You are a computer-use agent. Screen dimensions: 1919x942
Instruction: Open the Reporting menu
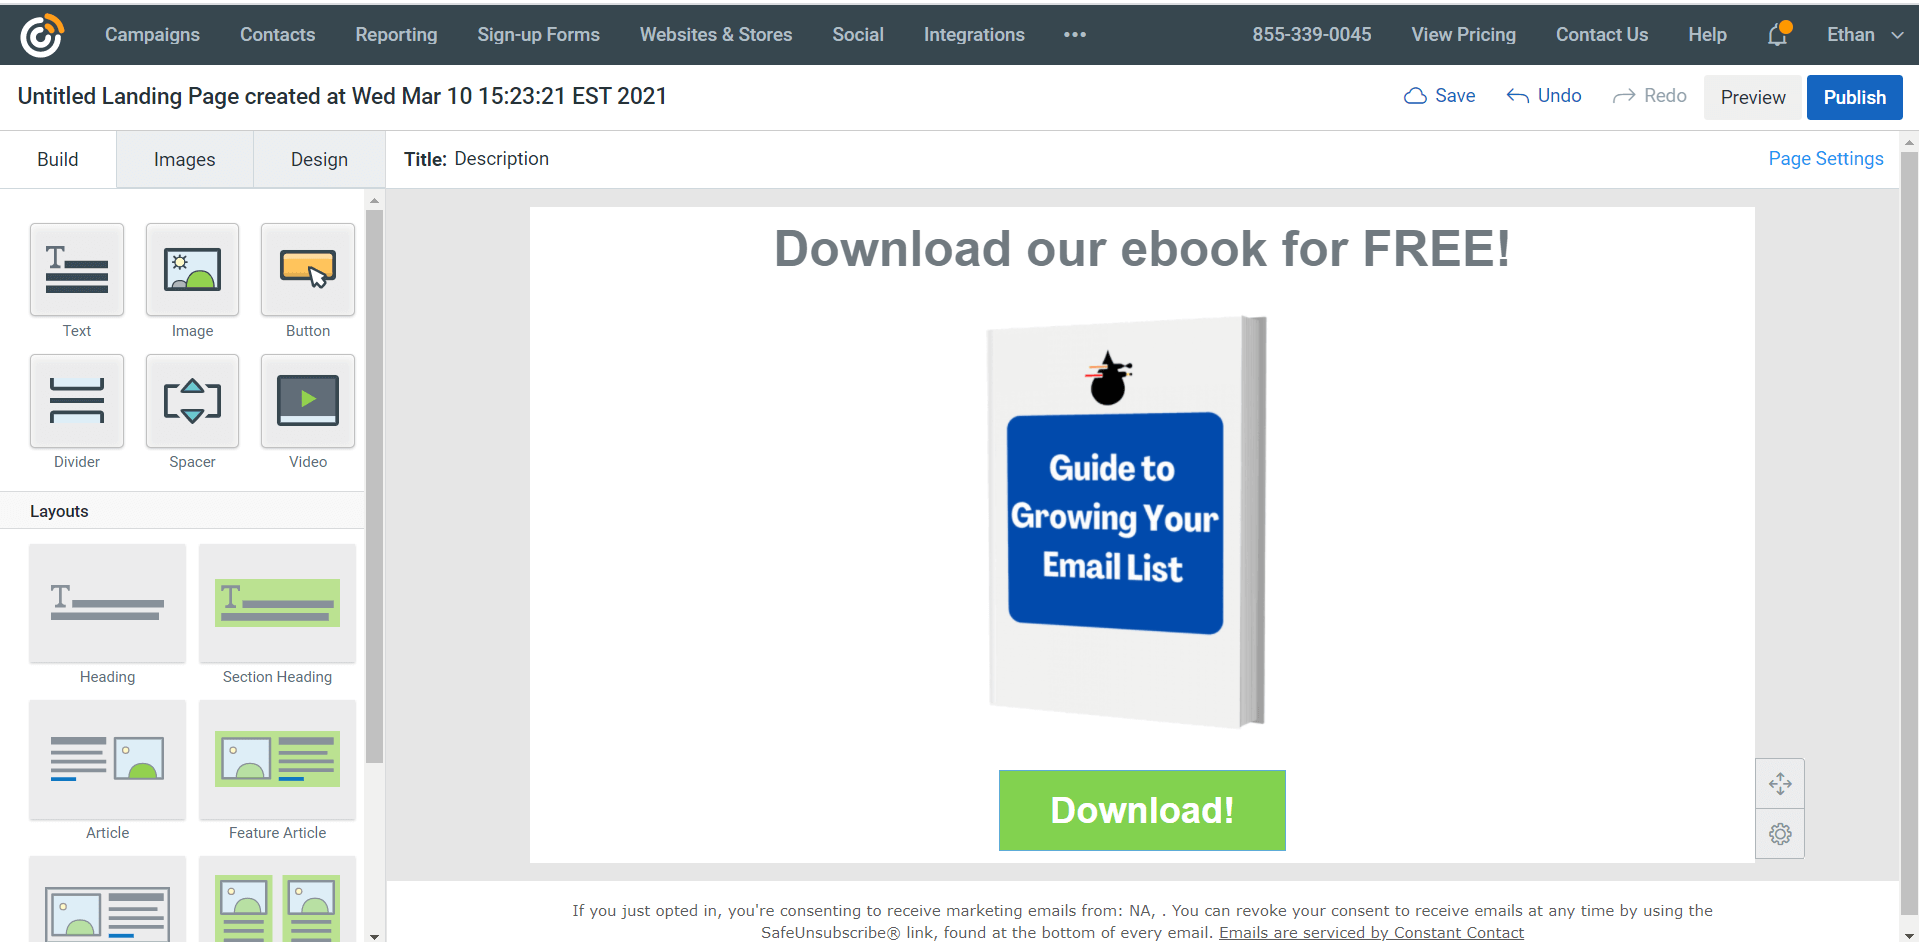(x=396, y=35)
